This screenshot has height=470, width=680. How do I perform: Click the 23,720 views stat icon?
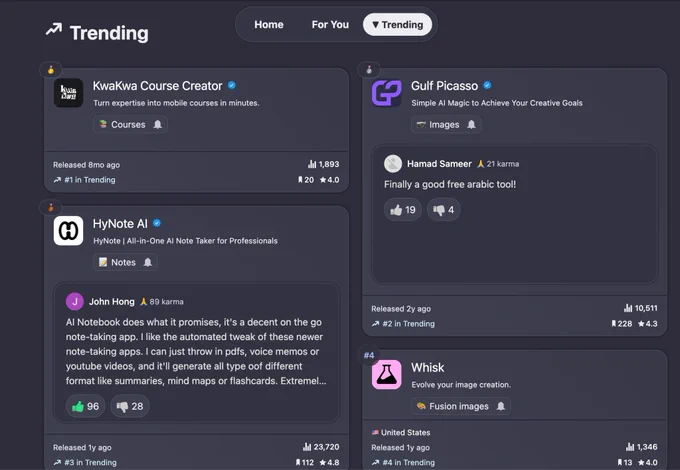coord(307,447)
